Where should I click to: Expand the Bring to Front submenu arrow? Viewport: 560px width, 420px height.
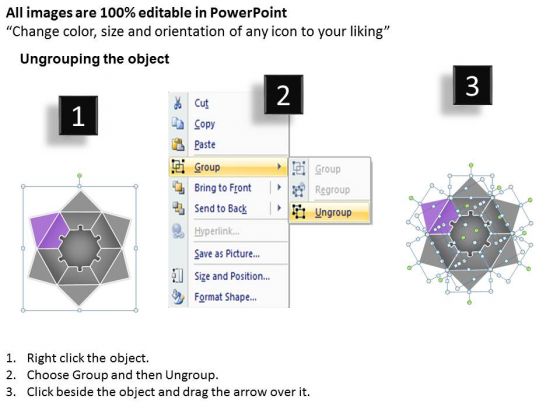coord(279,187)
